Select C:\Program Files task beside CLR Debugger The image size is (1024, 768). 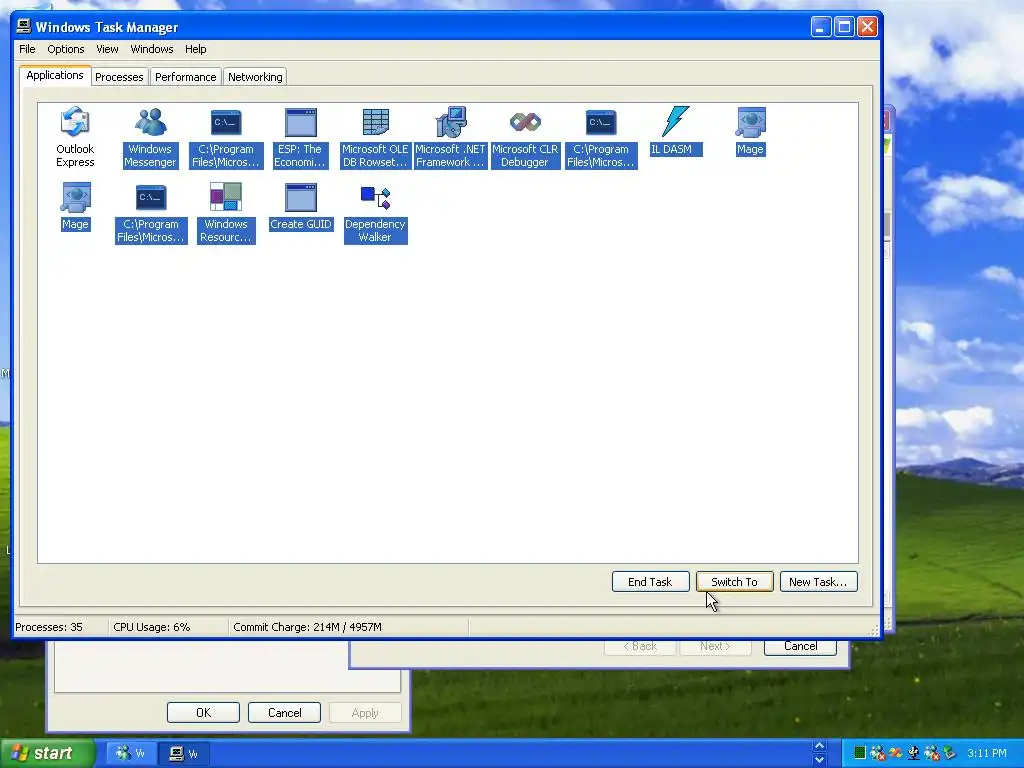point(601,138)
